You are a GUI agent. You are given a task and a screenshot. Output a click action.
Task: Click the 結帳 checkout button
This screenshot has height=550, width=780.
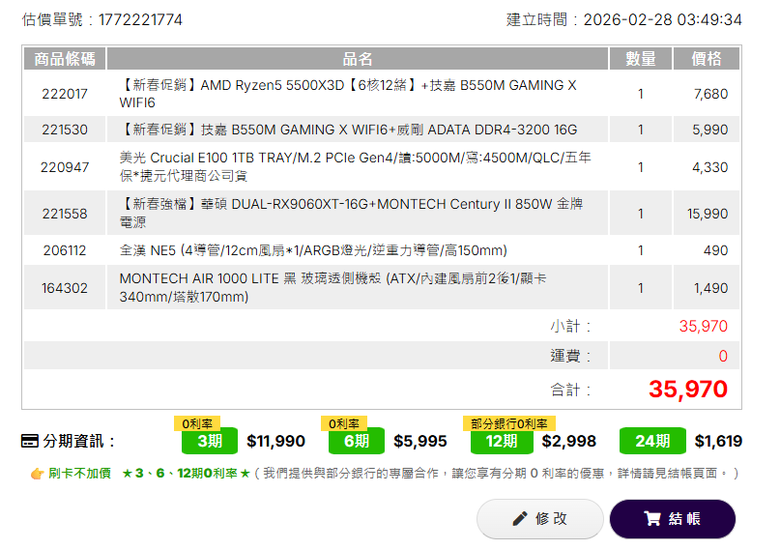pyautogui.click(x=672, y=519)
